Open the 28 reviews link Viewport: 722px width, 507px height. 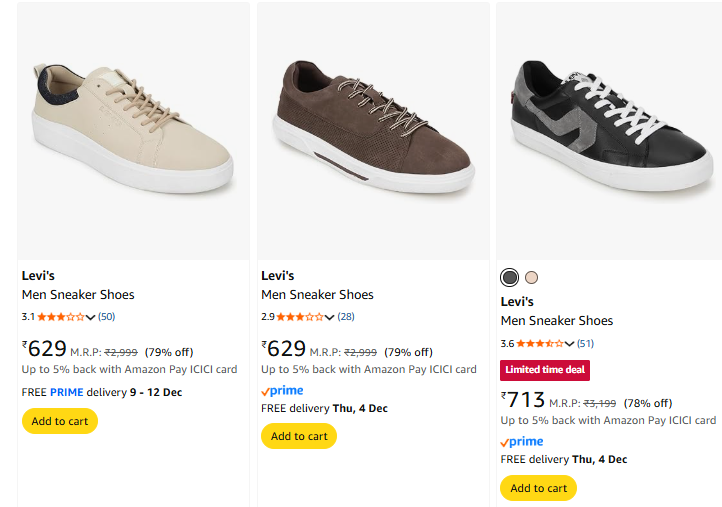point(346,317)
